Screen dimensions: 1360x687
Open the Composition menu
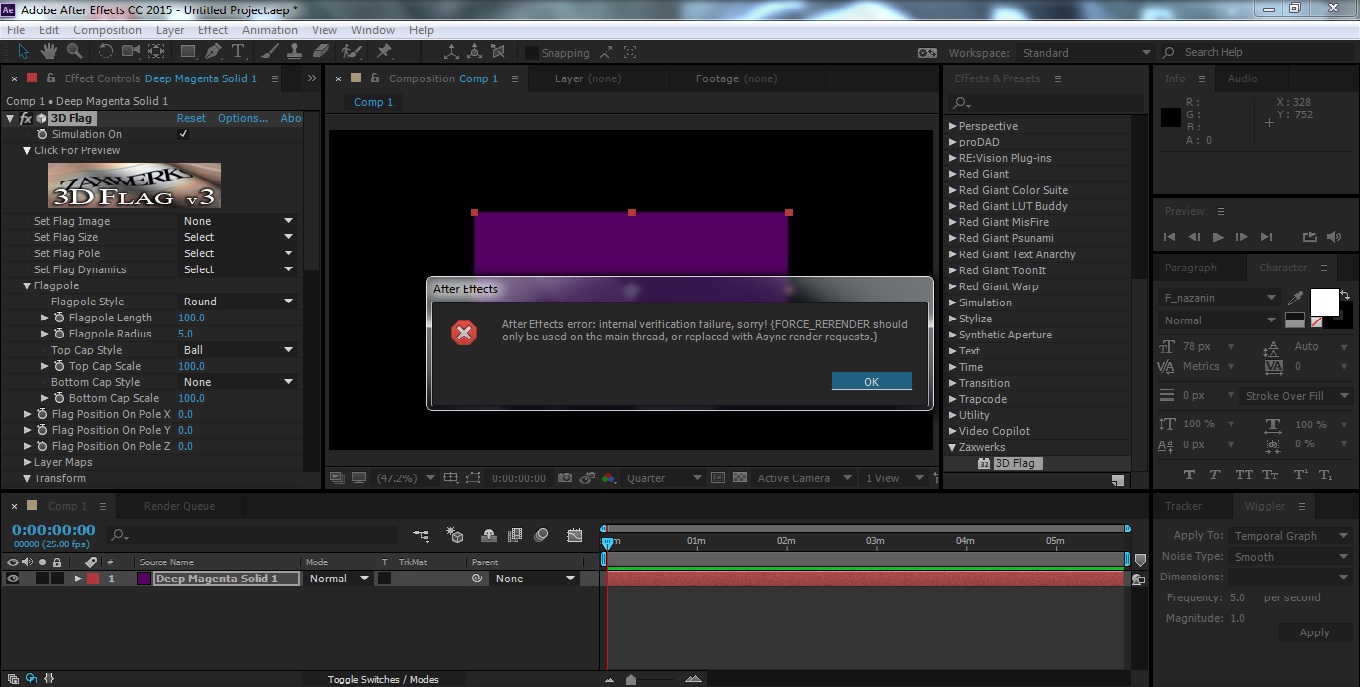pyautogui.click(x=107, y=30)
